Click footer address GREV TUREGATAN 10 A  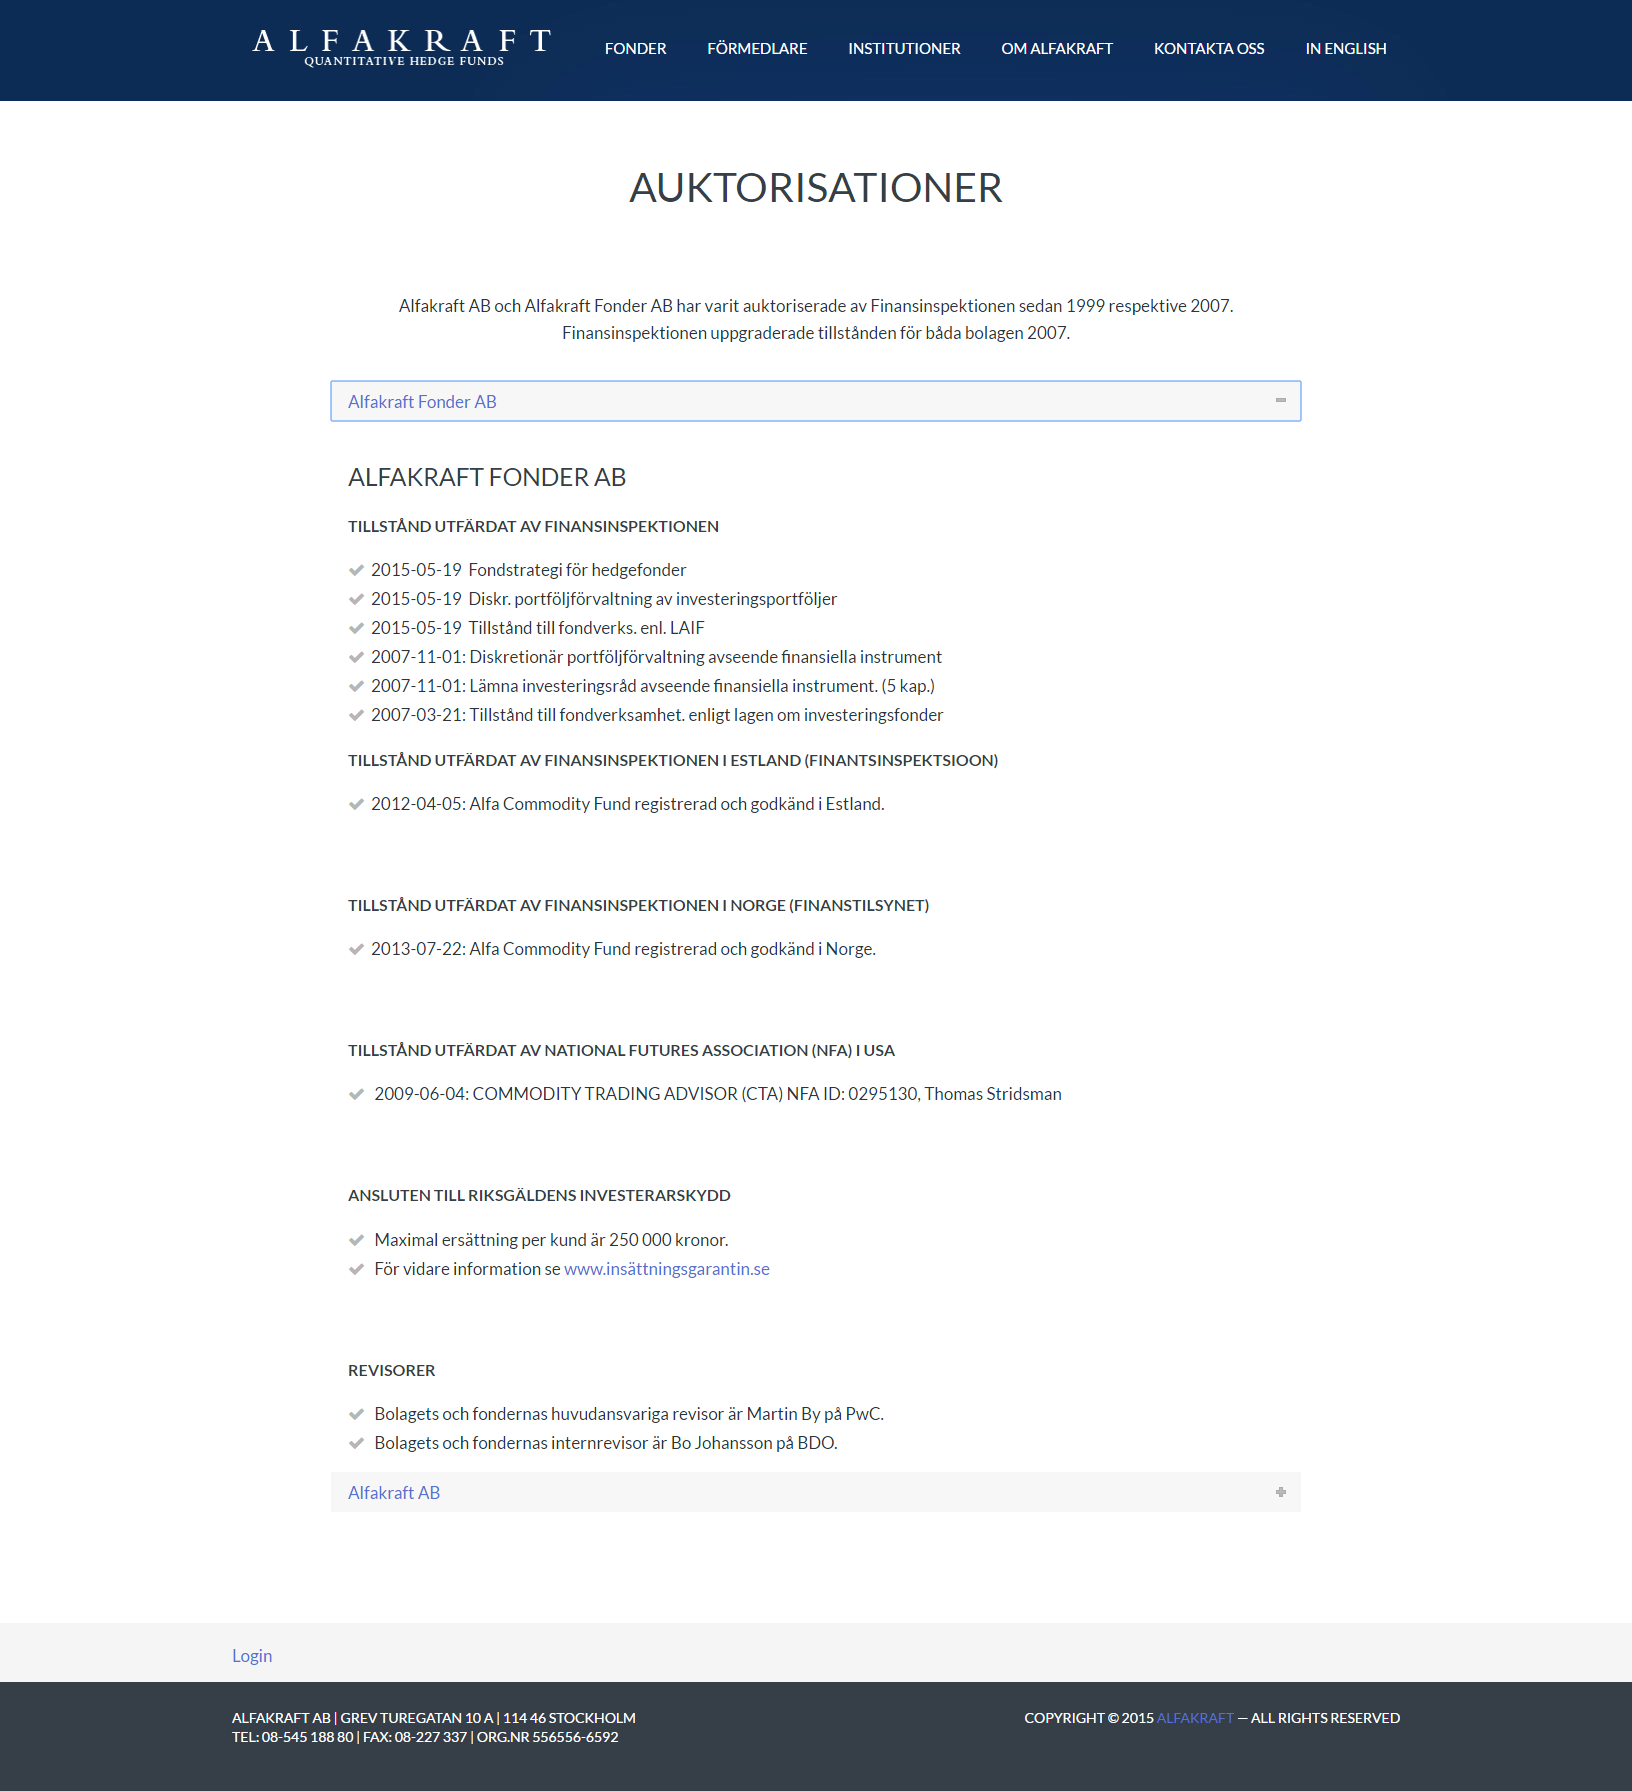[x=417, y=1718]
